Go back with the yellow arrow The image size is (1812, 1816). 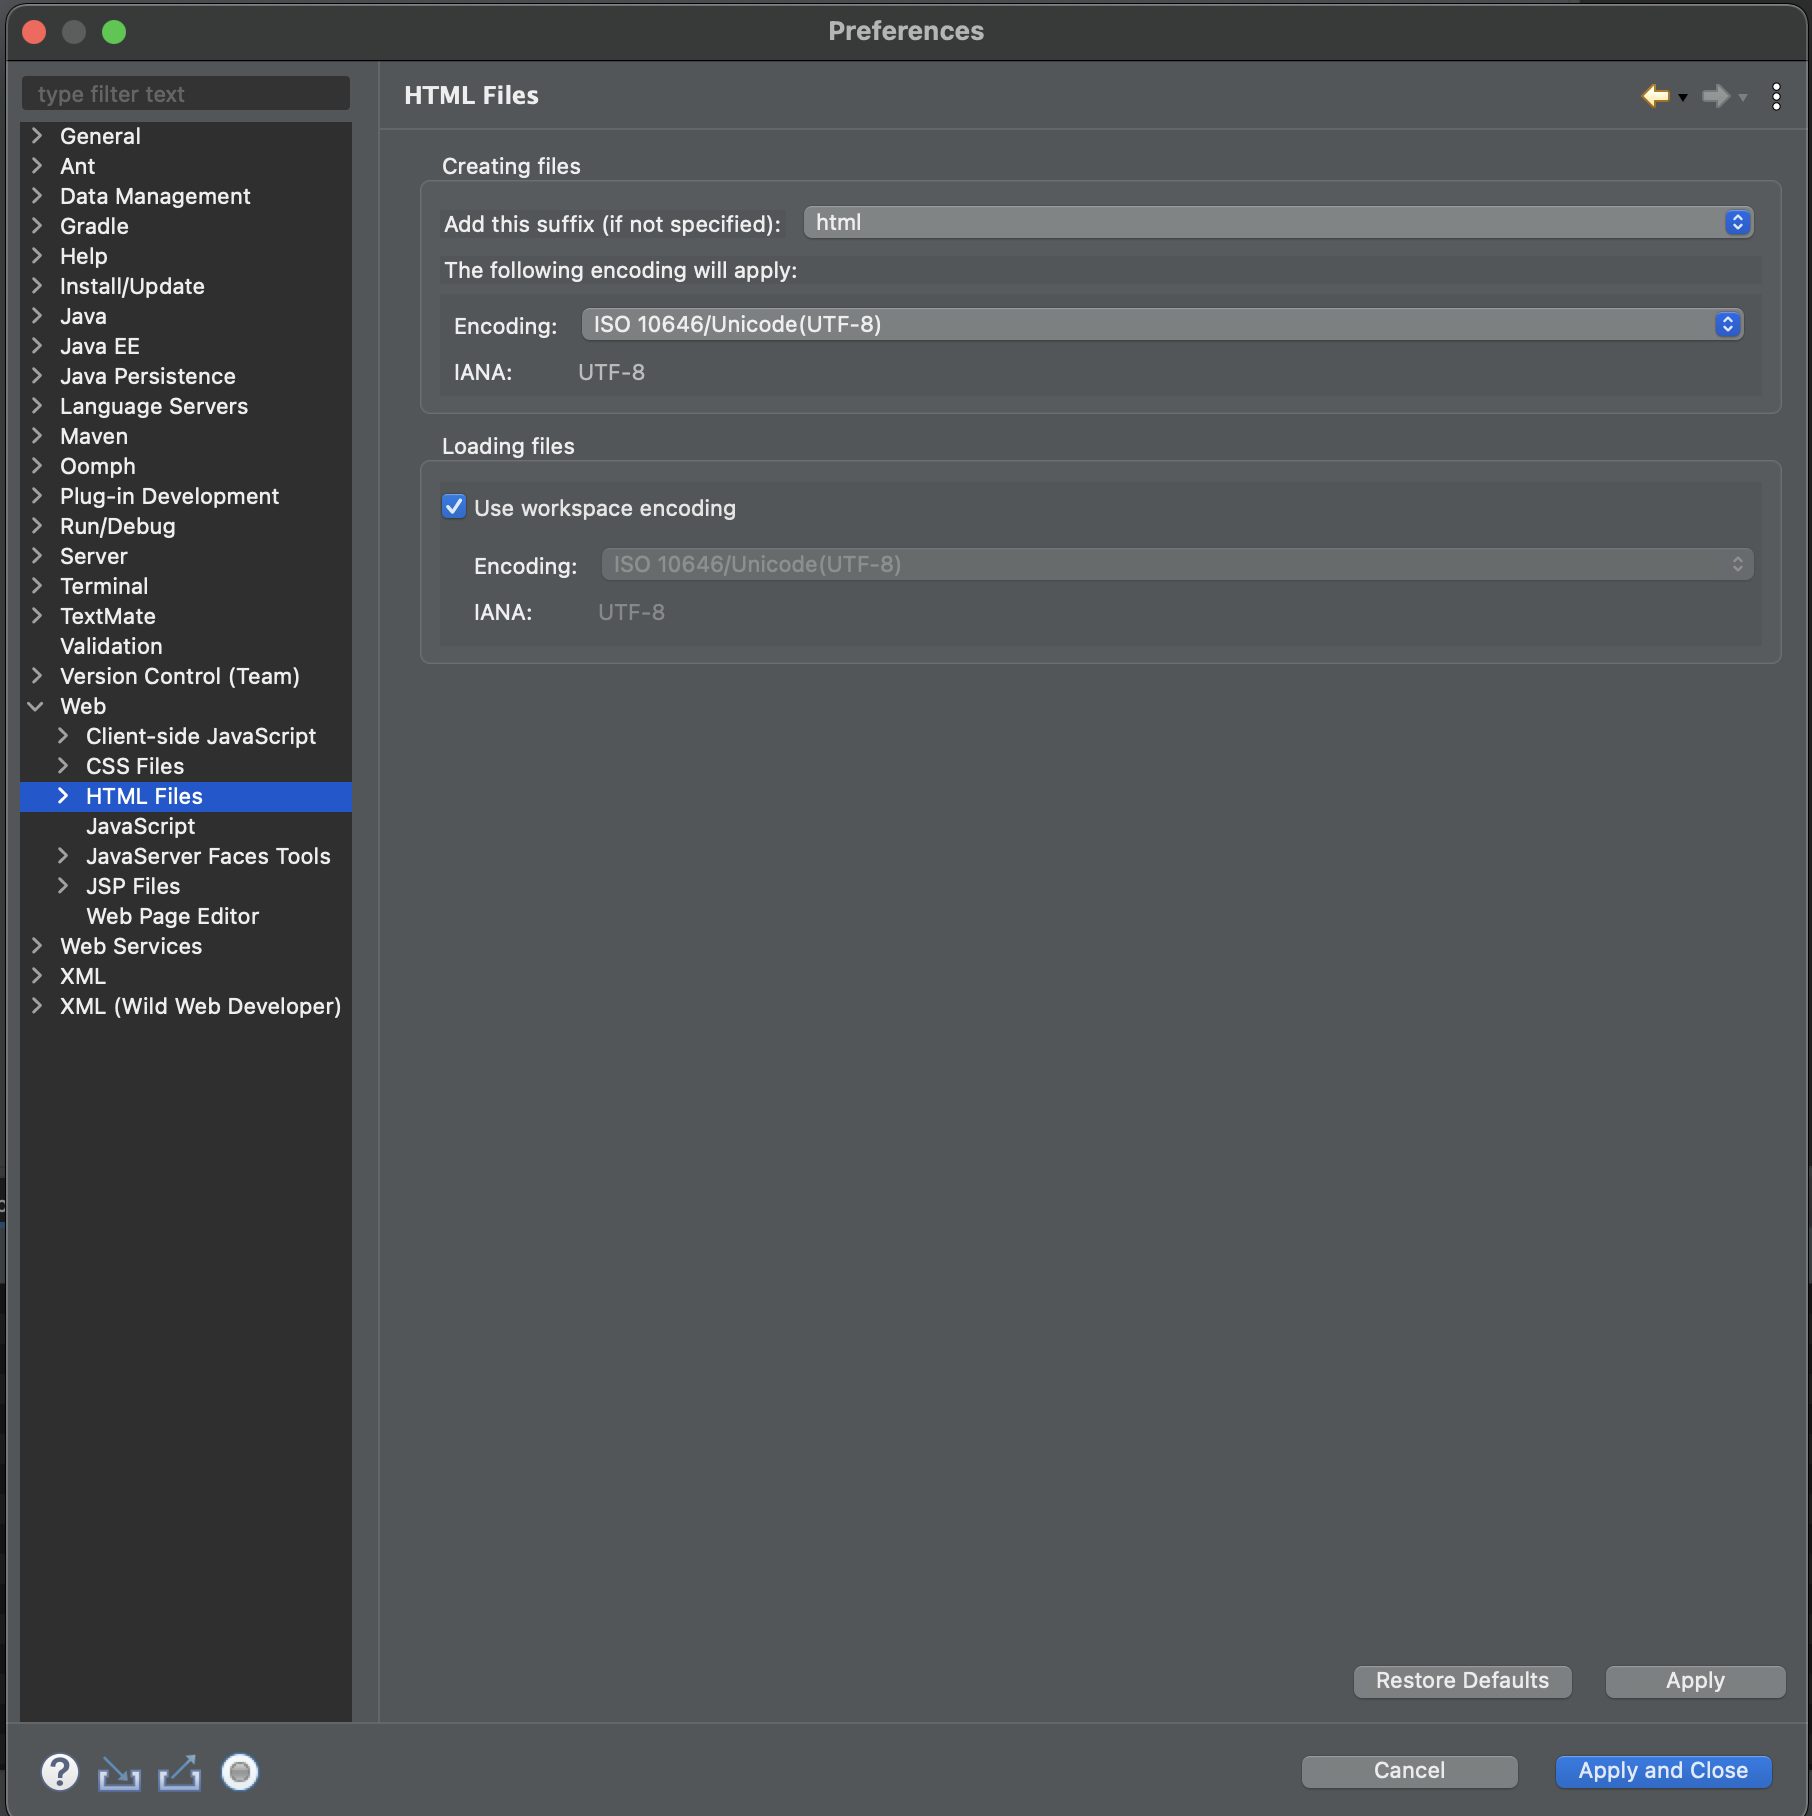1655,96
